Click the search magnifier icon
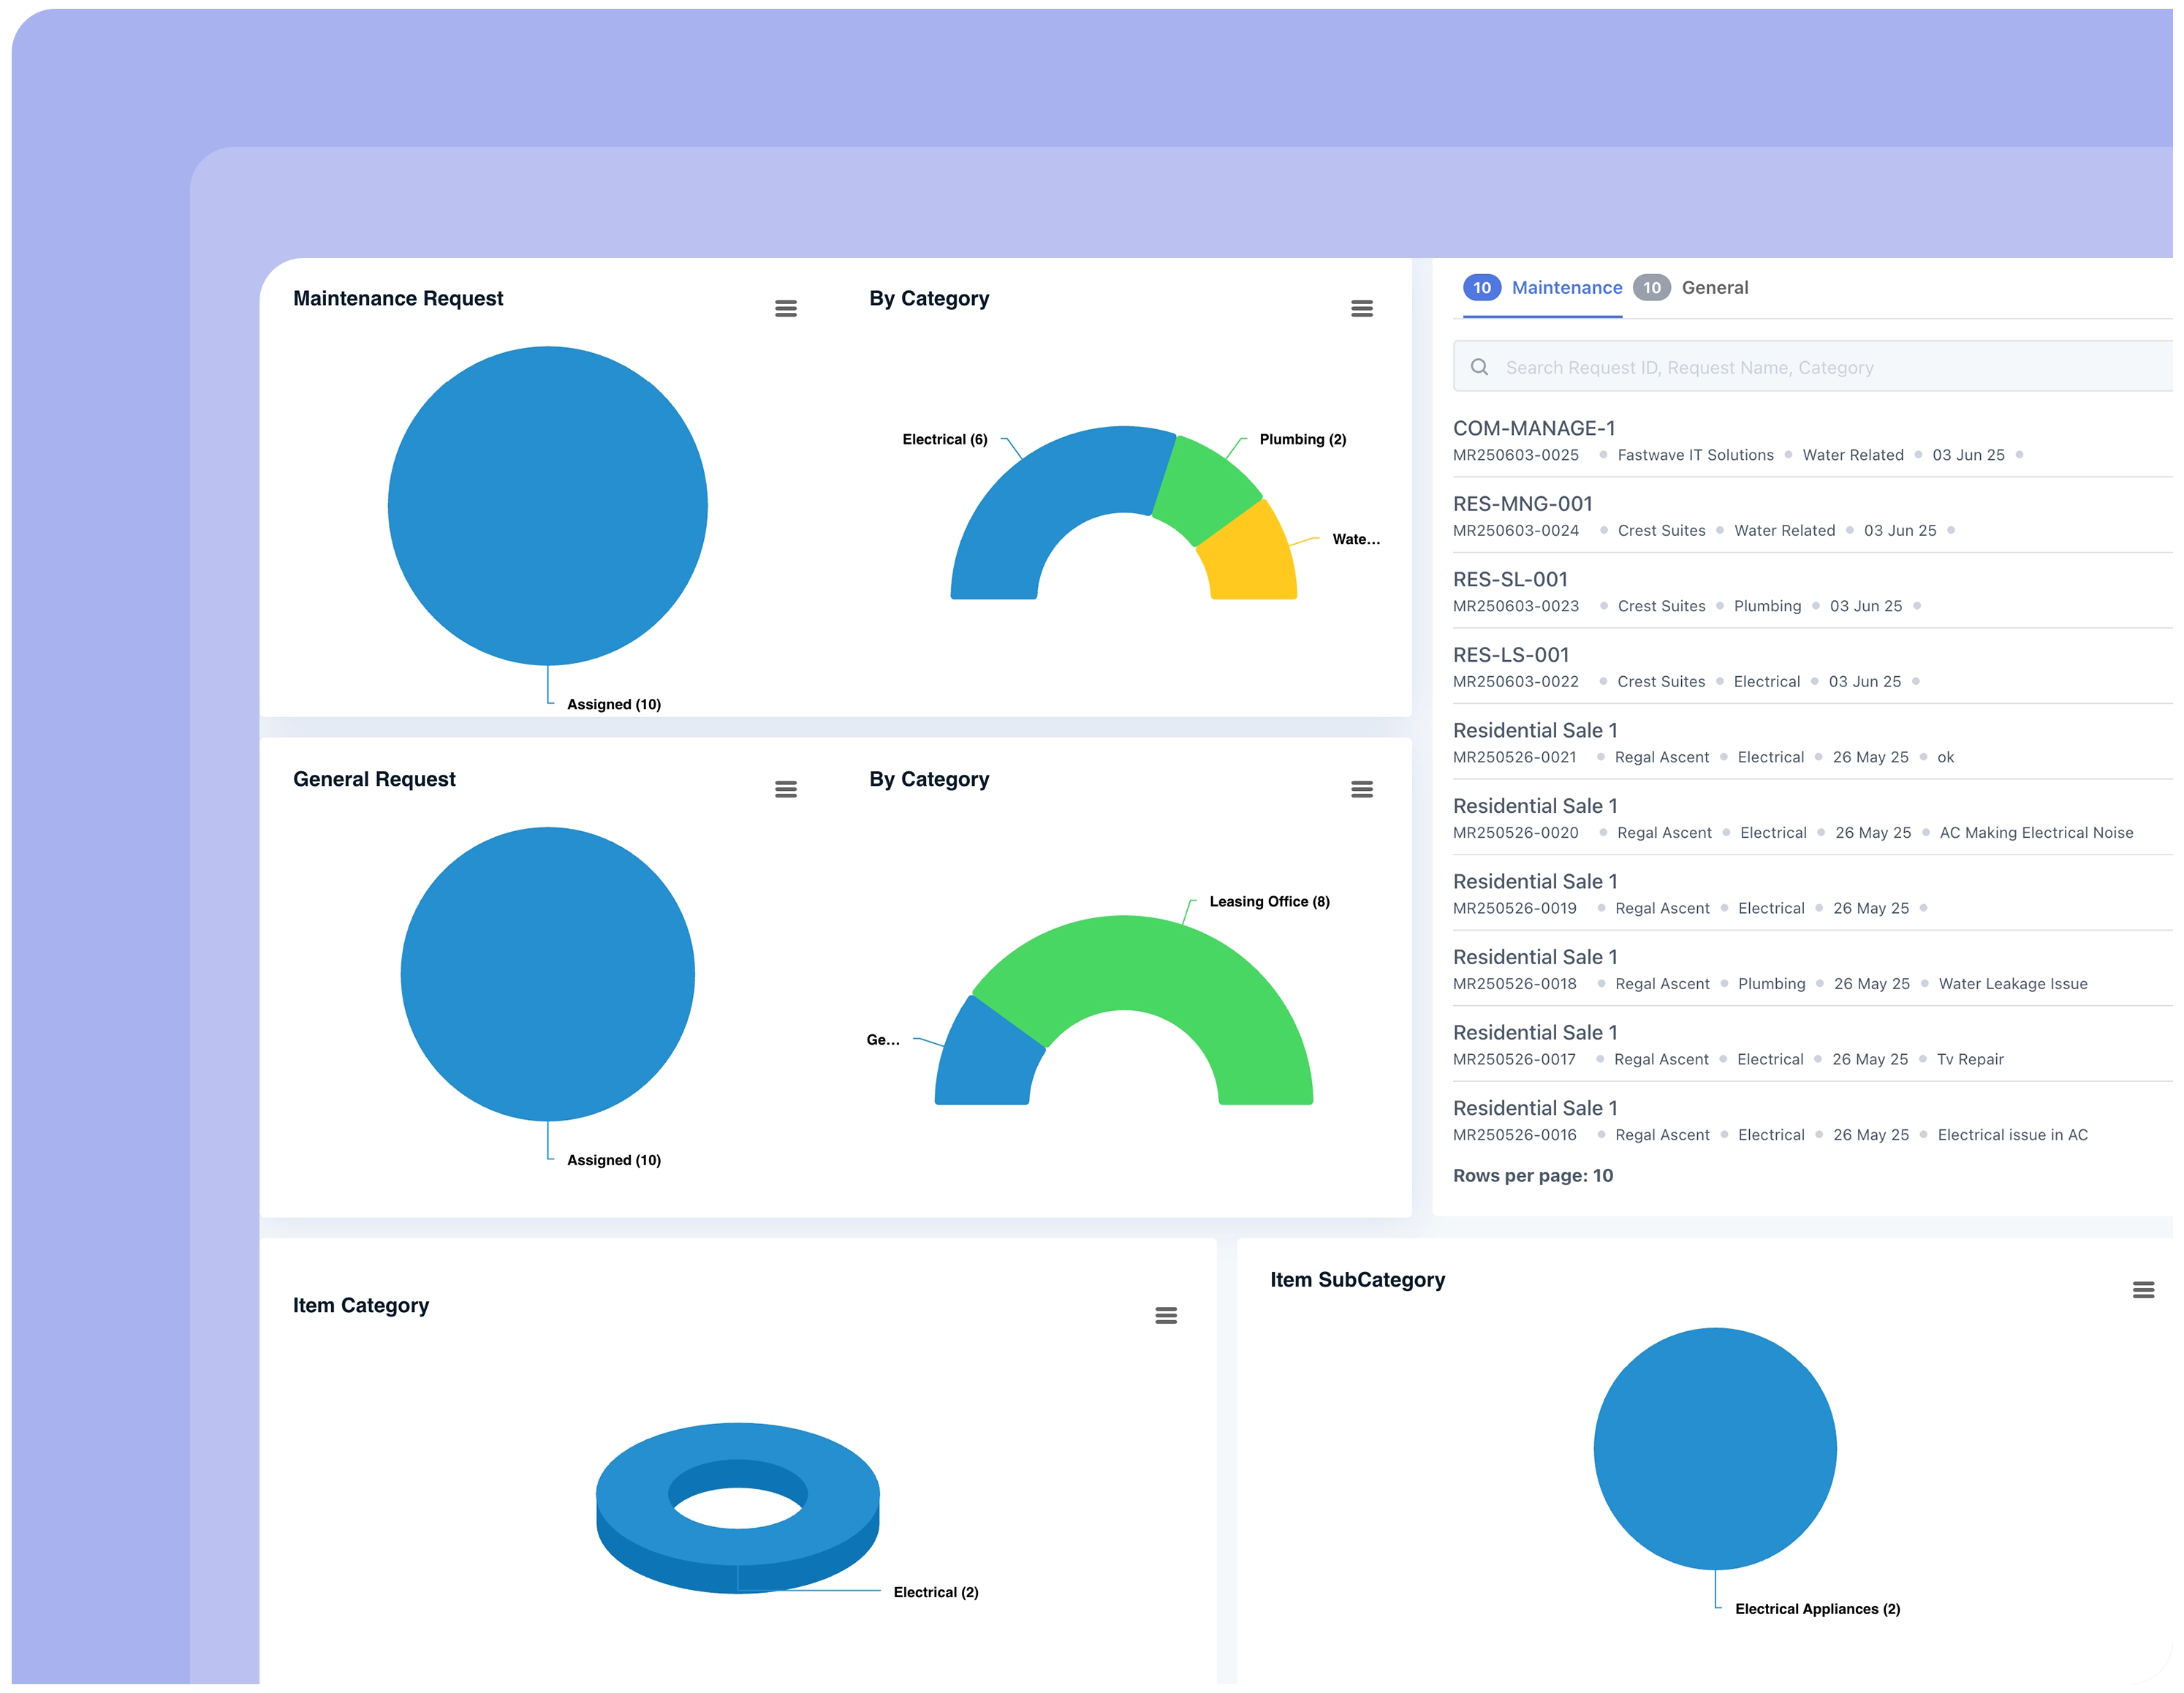Viewport: 2184px width, 1693px height. 1480,366
